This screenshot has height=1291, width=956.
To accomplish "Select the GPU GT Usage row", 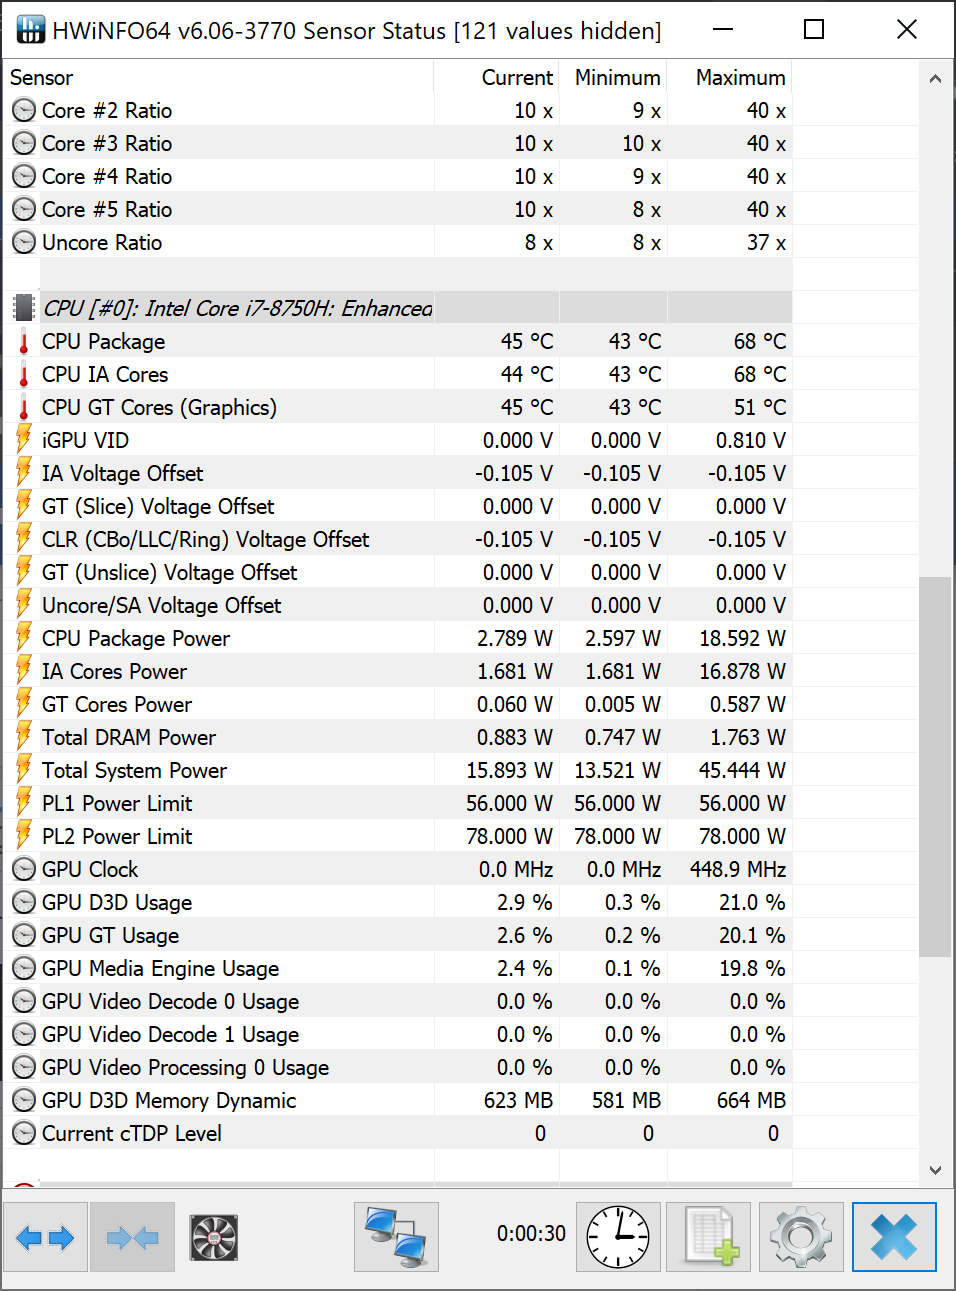I will [x=398, y=935].
